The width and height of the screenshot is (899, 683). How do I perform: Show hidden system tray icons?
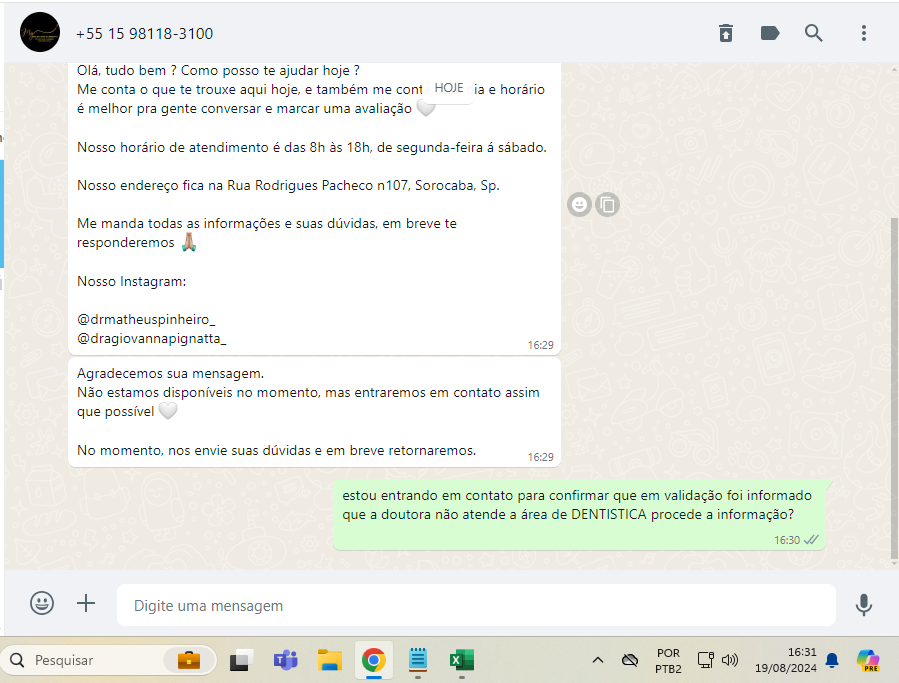(597, 660)
